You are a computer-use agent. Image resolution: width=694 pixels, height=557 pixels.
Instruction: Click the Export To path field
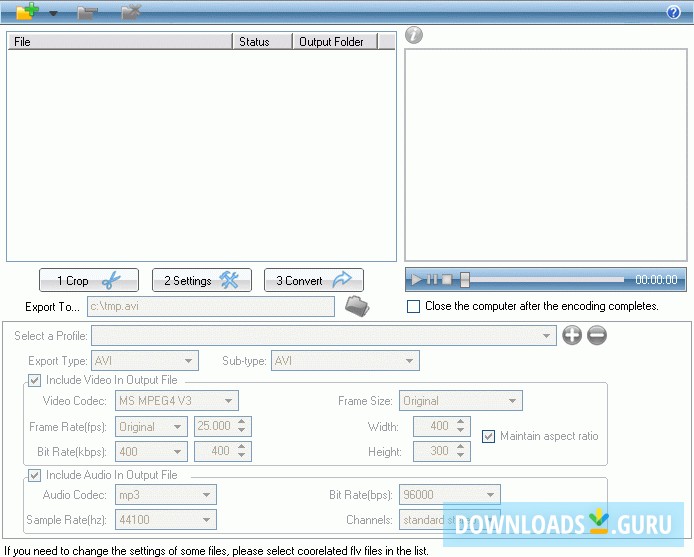tap(211, 306)
